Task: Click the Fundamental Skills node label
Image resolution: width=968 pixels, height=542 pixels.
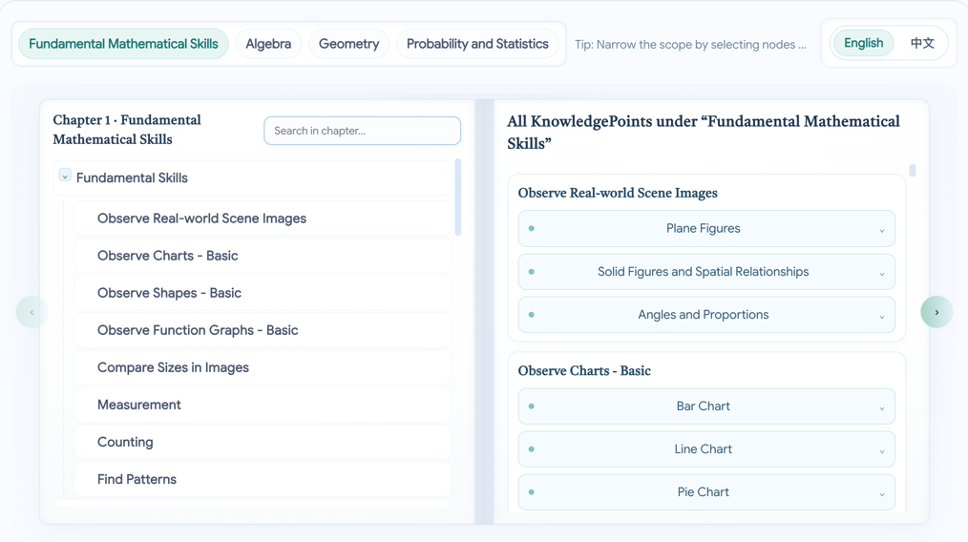Action: pos(131,178)
